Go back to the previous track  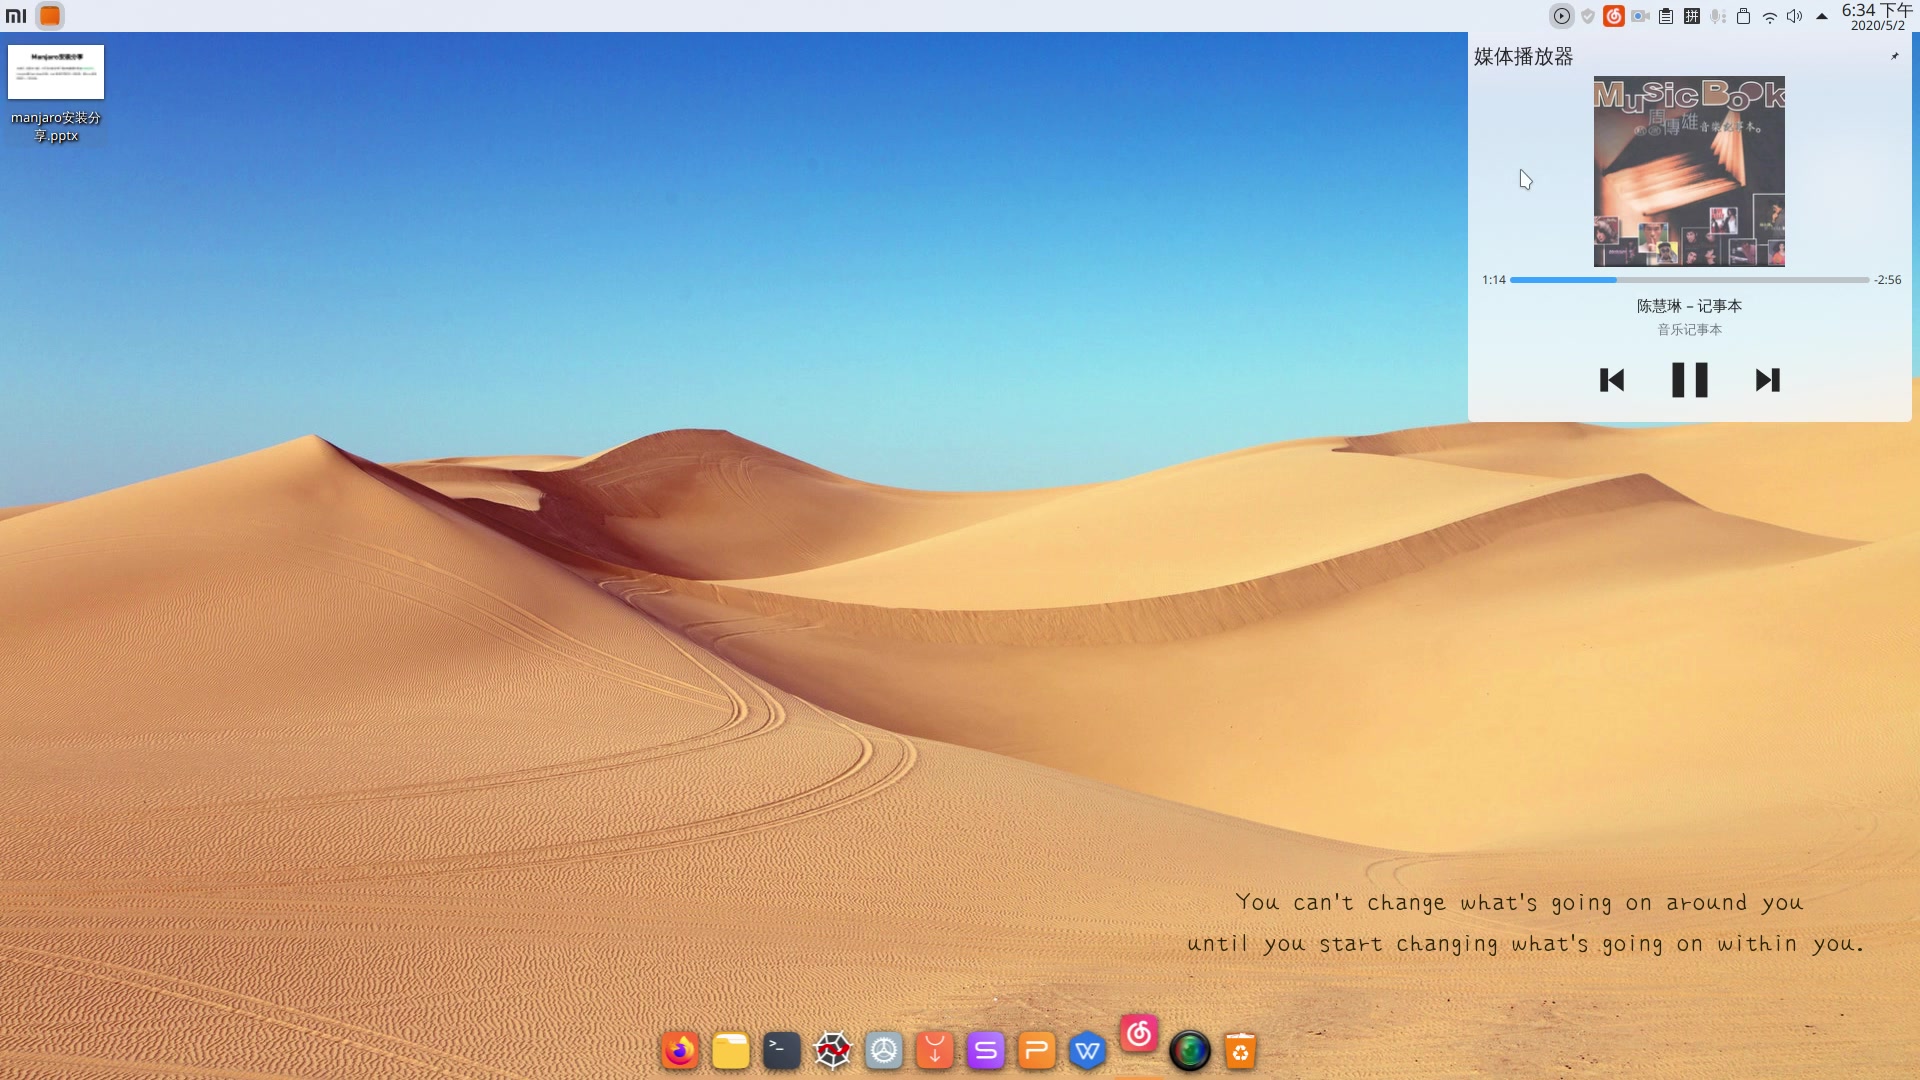click(1612, 380)
